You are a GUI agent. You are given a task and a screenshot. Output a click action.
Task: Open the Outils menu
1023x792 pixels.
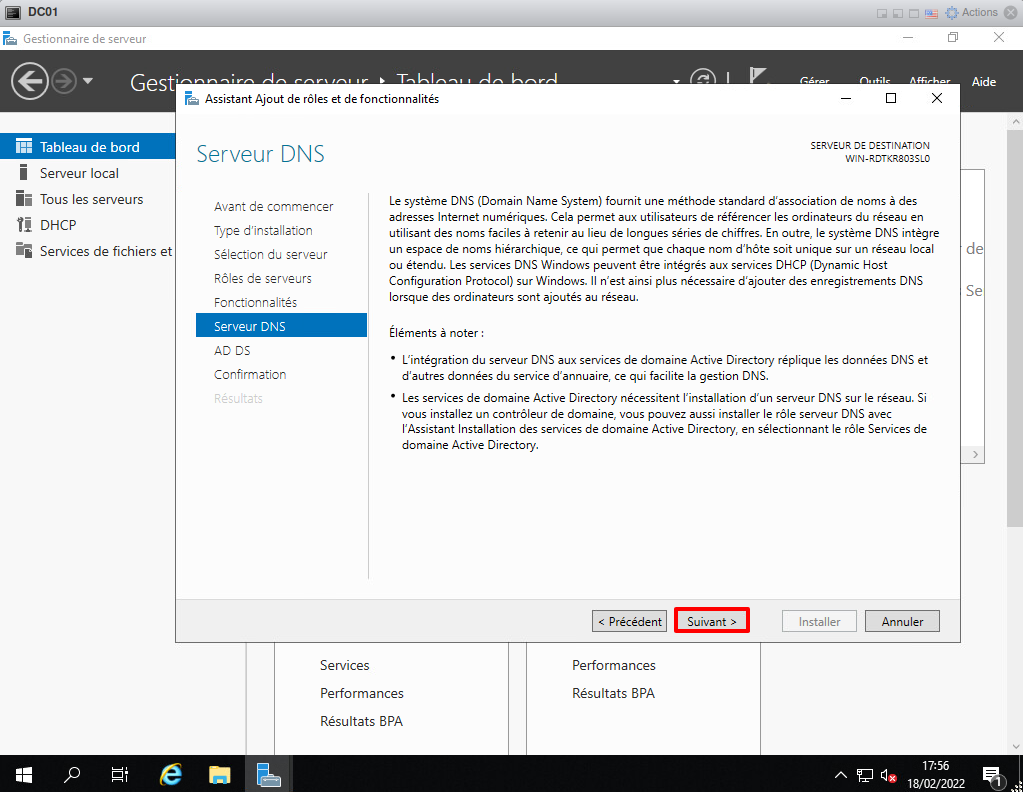pos(874,82)
